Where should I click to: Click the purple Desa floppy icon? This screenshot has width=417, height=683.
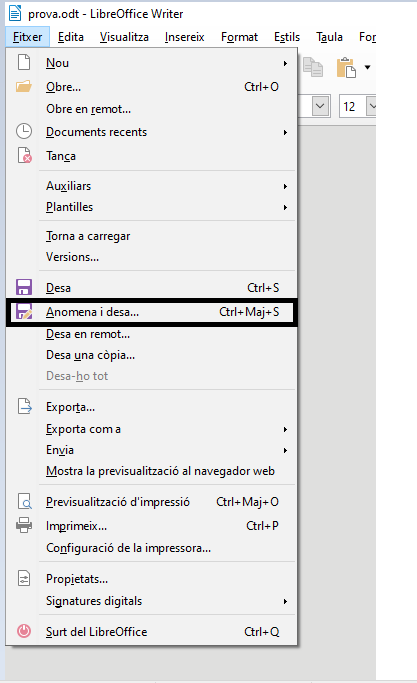point(24,287)
